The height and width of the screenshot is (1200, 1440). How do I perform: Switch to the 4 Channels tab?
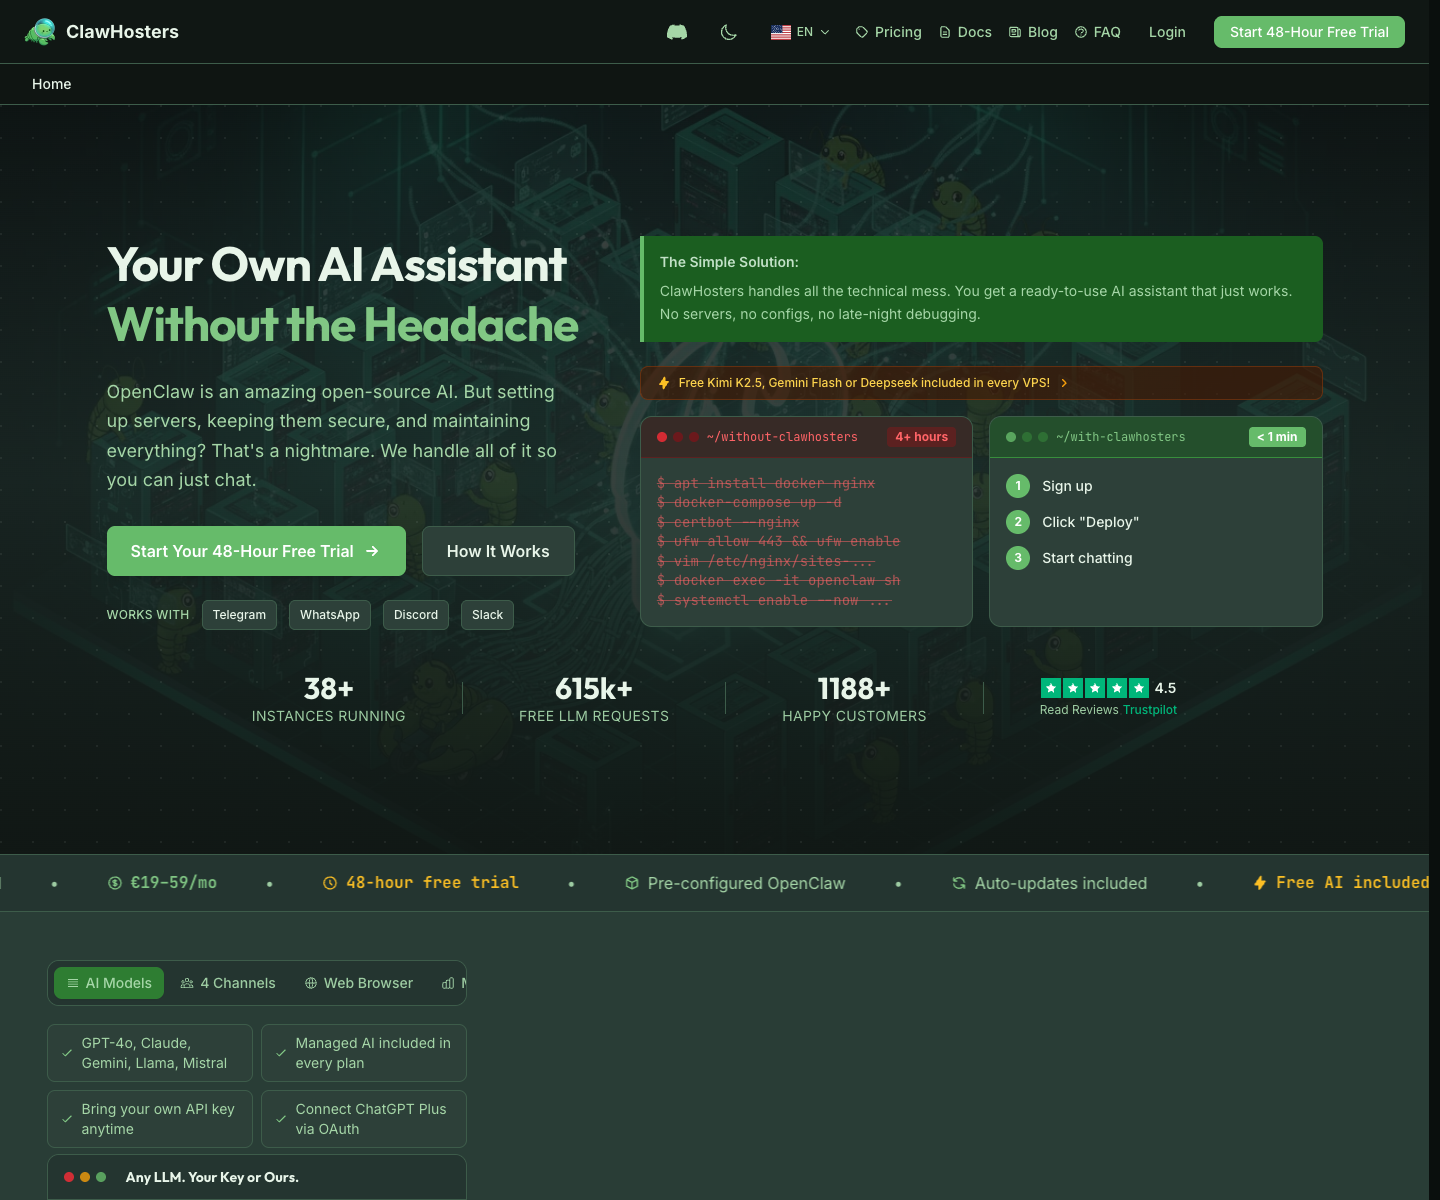(x=228, y=983)
